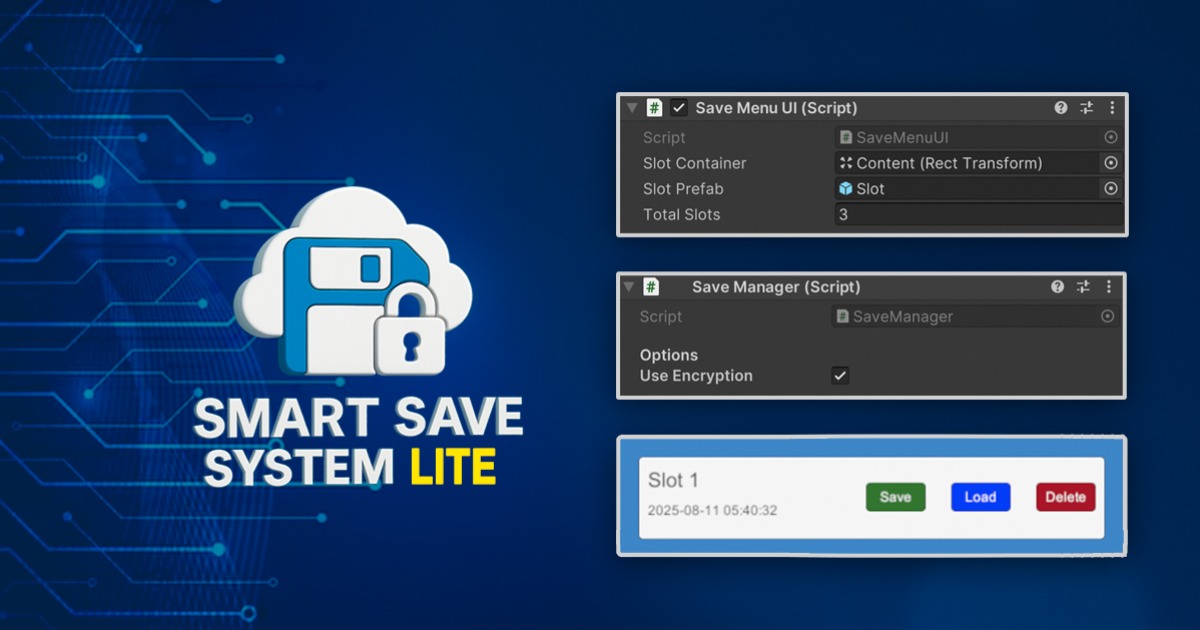The width and height of the screenshot is (1200, 630).
Task: Open the object picker for Slot Prefab
Action: tap(1110, 188)
